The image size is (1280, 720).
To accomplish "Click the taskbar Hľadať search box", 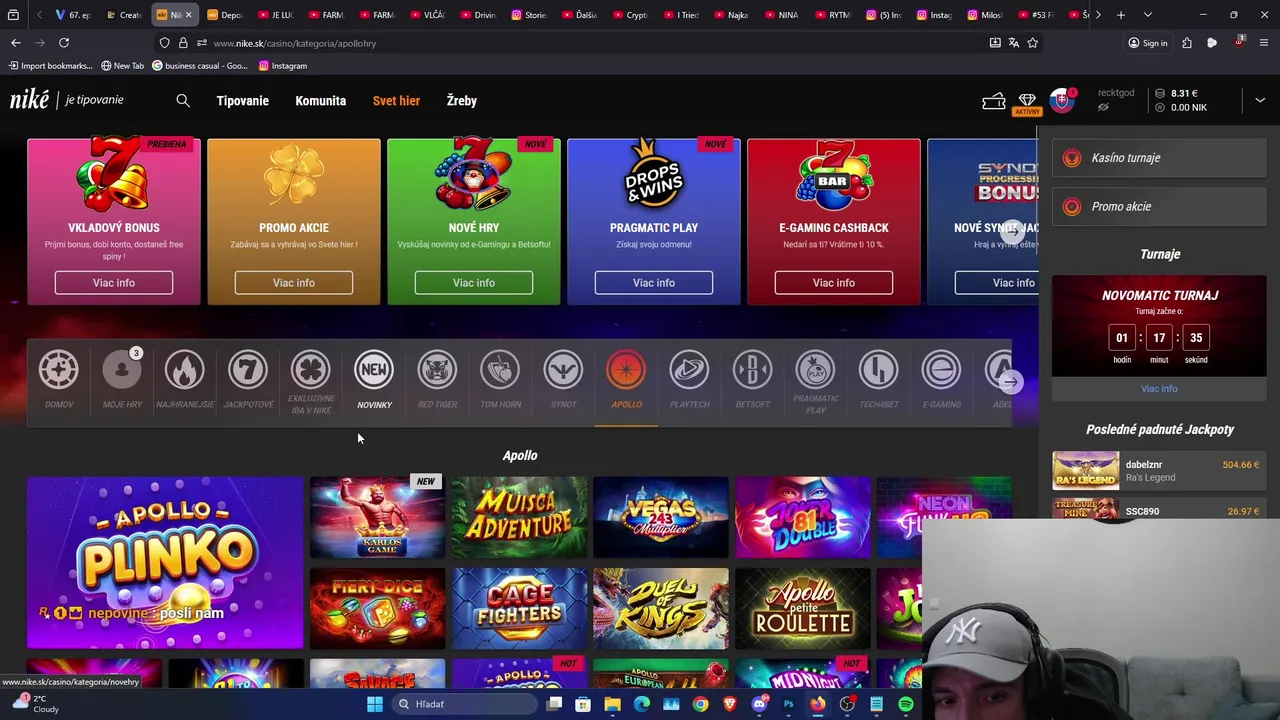I will click(464, 704).
